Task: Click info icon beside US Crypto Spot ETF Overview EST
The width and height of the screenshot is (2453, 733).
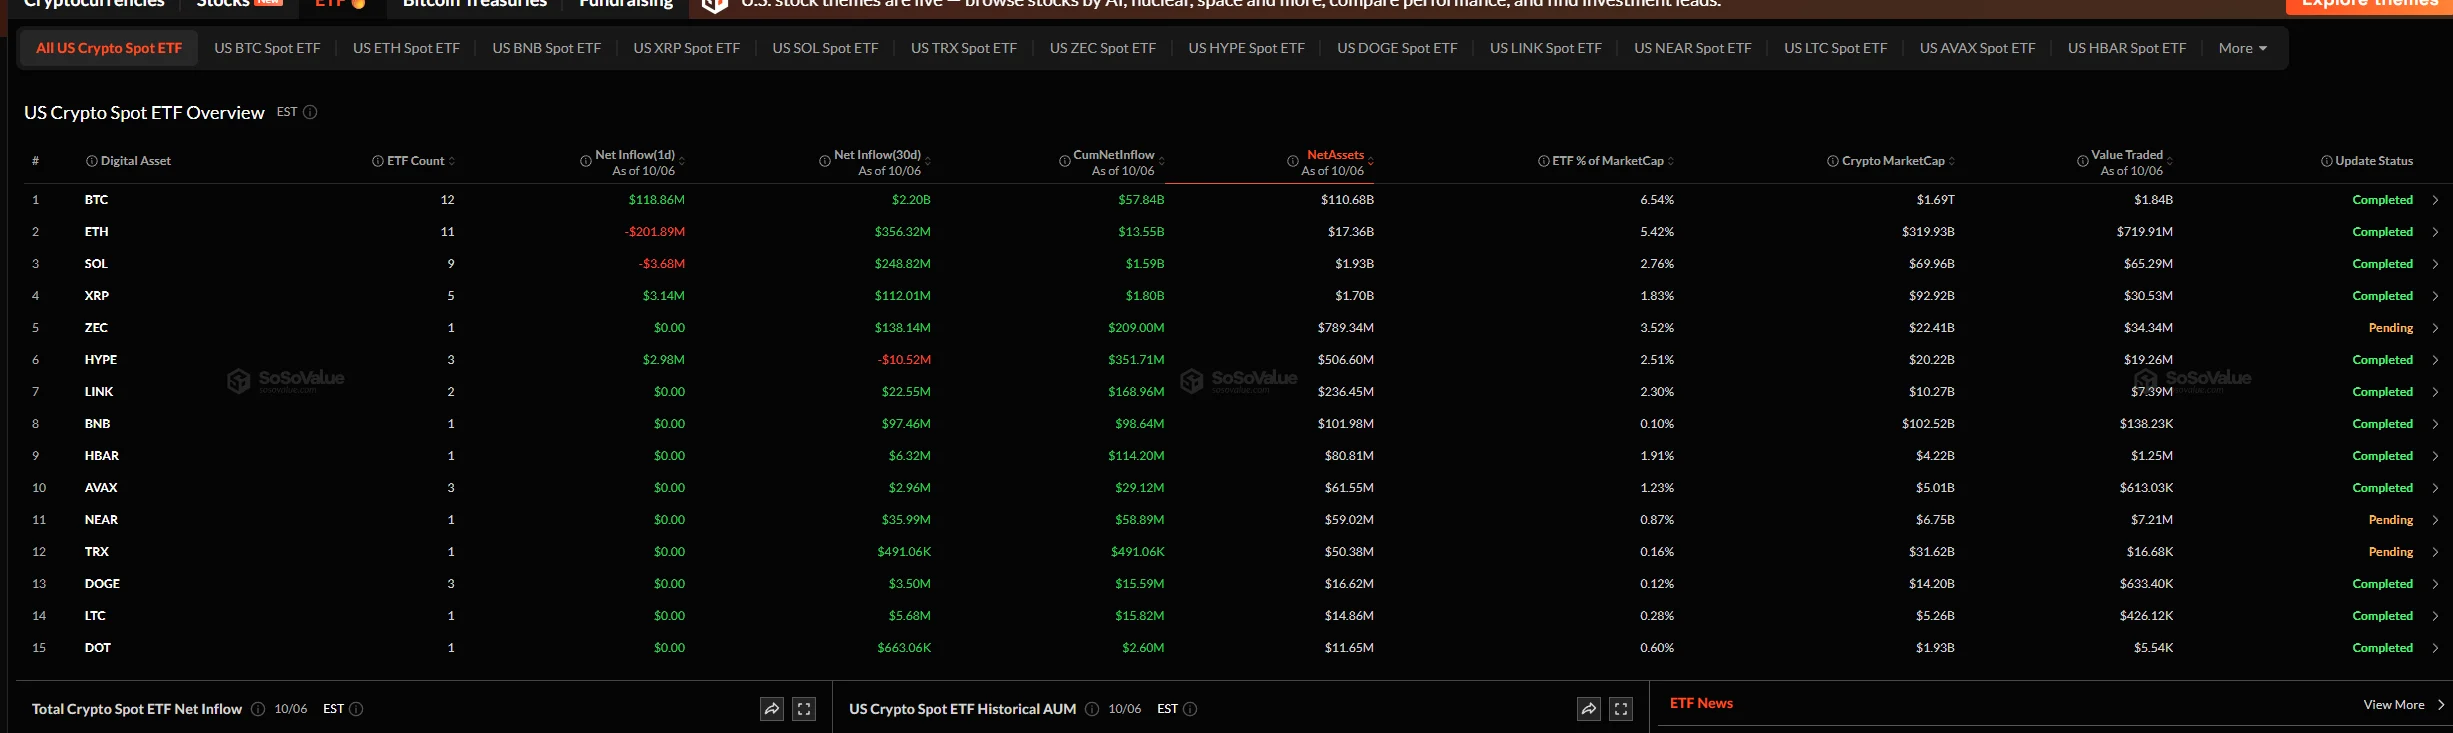Action: coord(310,112)
